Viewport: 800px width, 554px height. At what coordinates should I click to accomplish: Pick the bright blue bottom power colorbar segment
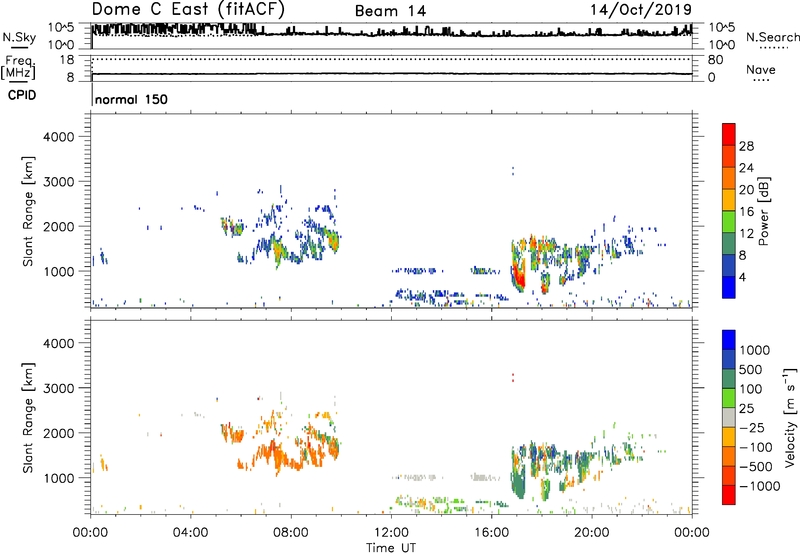tap(729, 287)
